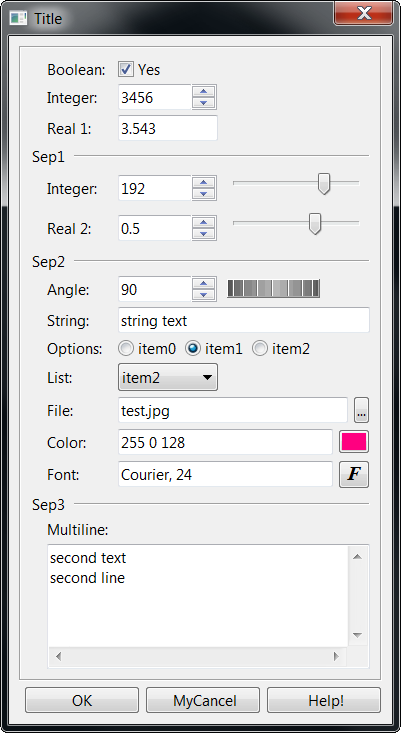Screen dimensions: 401x733
Task: Increase the 3456 Integer value using up arrow
Action: (204, 91)
